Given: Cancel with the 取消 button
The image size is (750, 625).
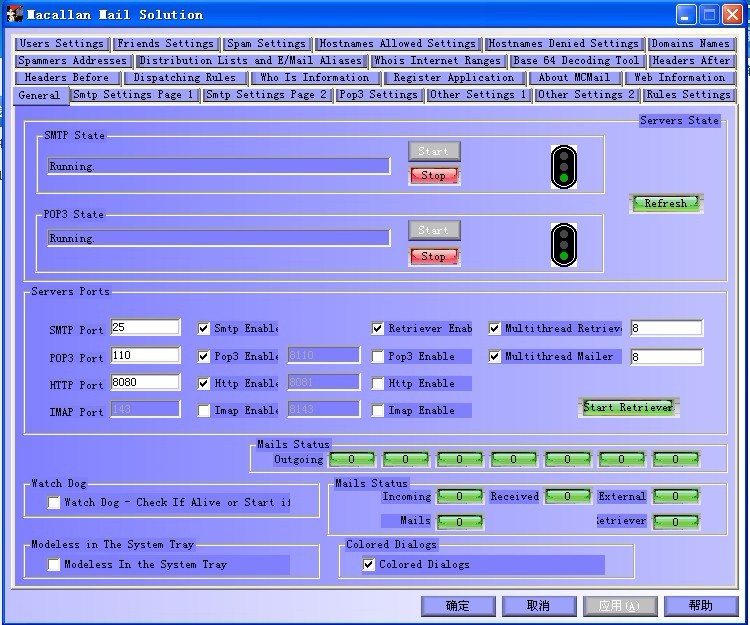Looking at the screenshot, I should point(539,606).
